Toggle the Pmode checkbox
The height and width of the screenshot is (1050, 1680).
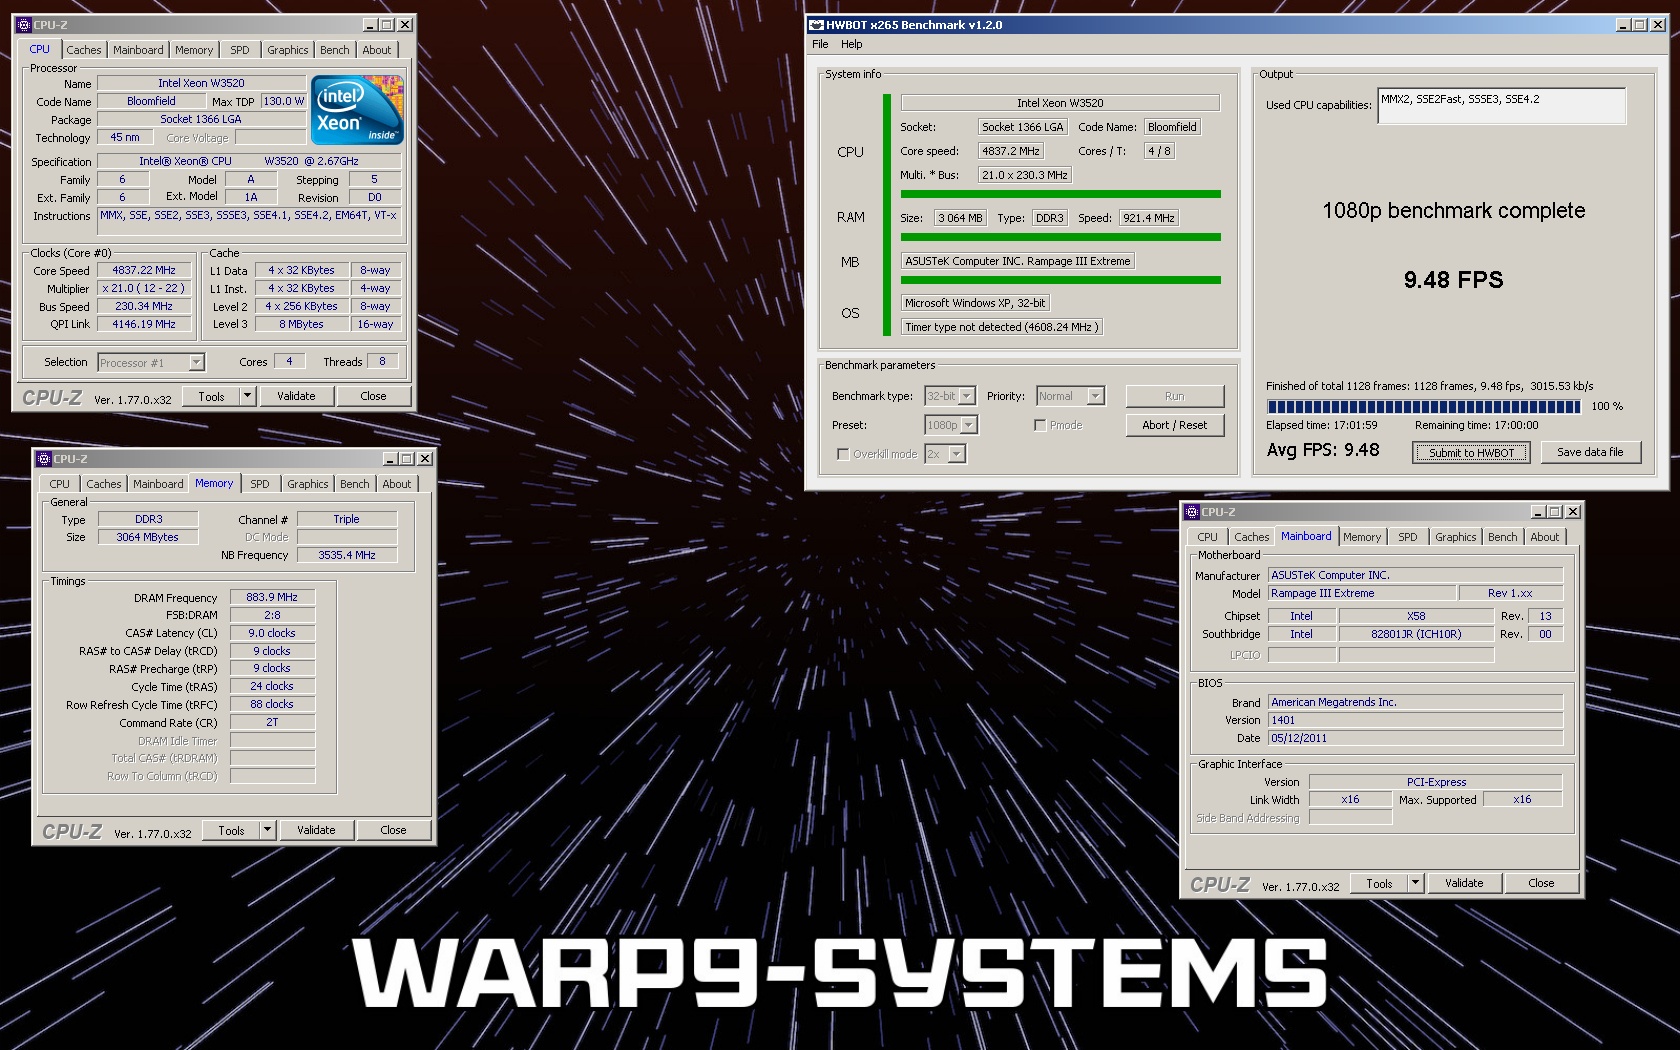coord(1040,425)
